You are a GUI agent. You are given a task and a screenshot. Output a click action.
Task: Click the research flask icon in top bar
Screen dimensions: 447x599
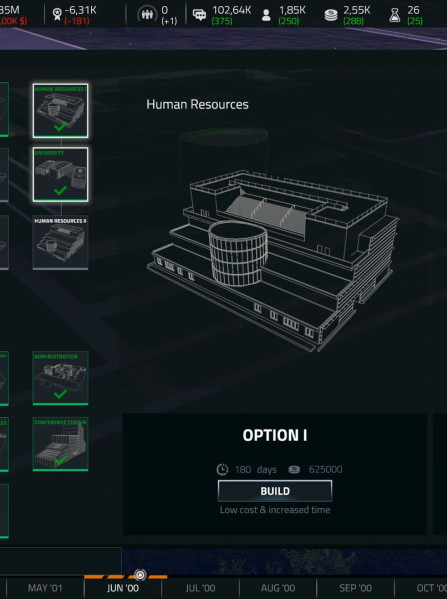pyautogui.click(x=395, y=15)
